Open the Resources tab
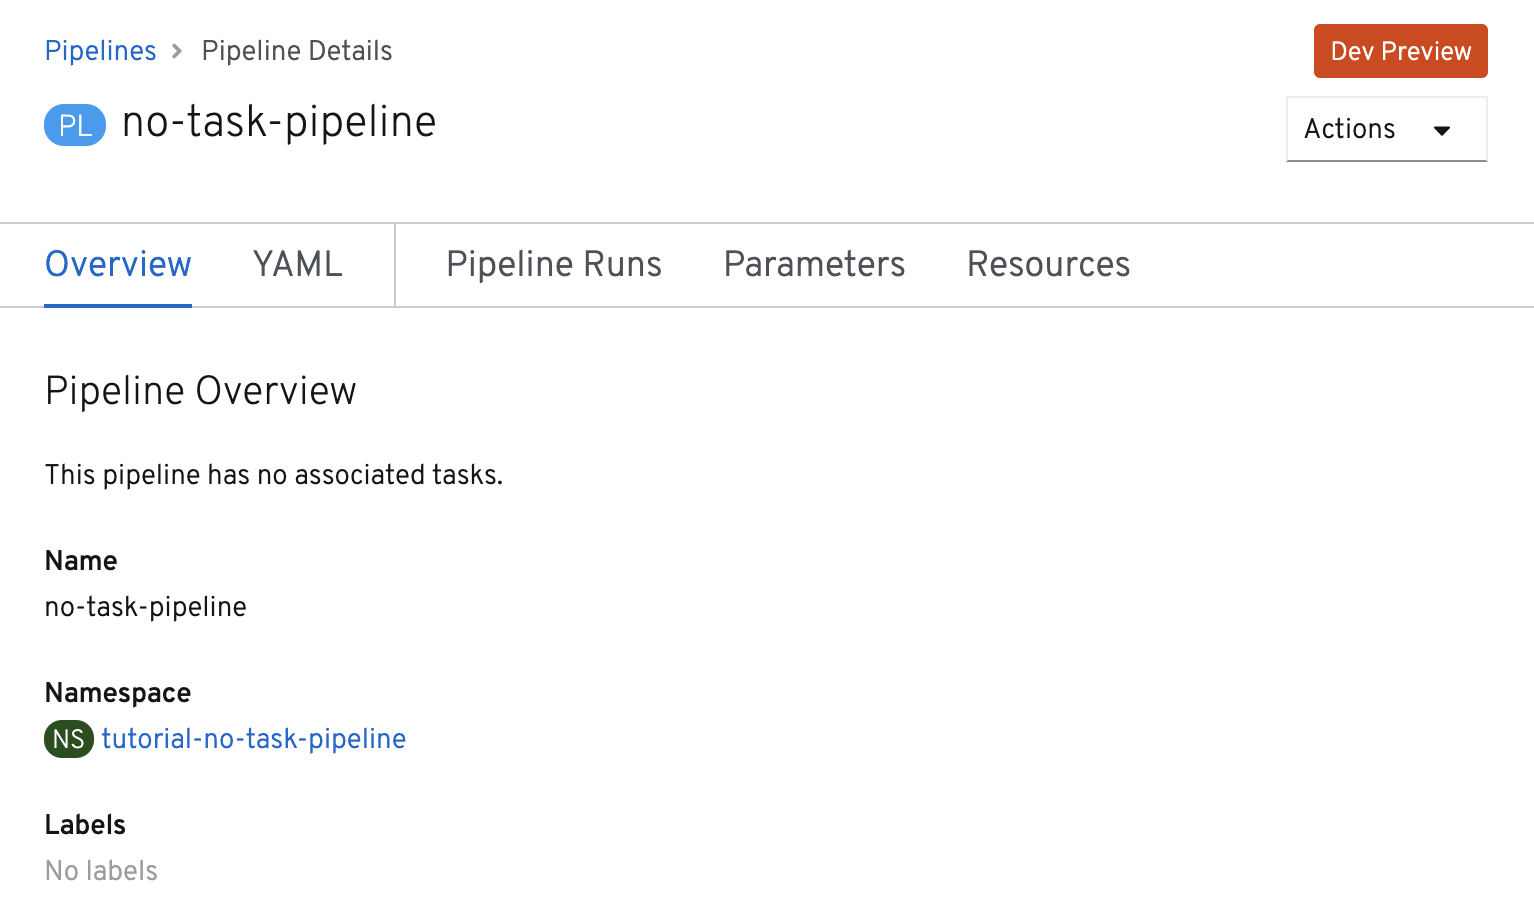 pyautogui.click(x=1048, y=265)
